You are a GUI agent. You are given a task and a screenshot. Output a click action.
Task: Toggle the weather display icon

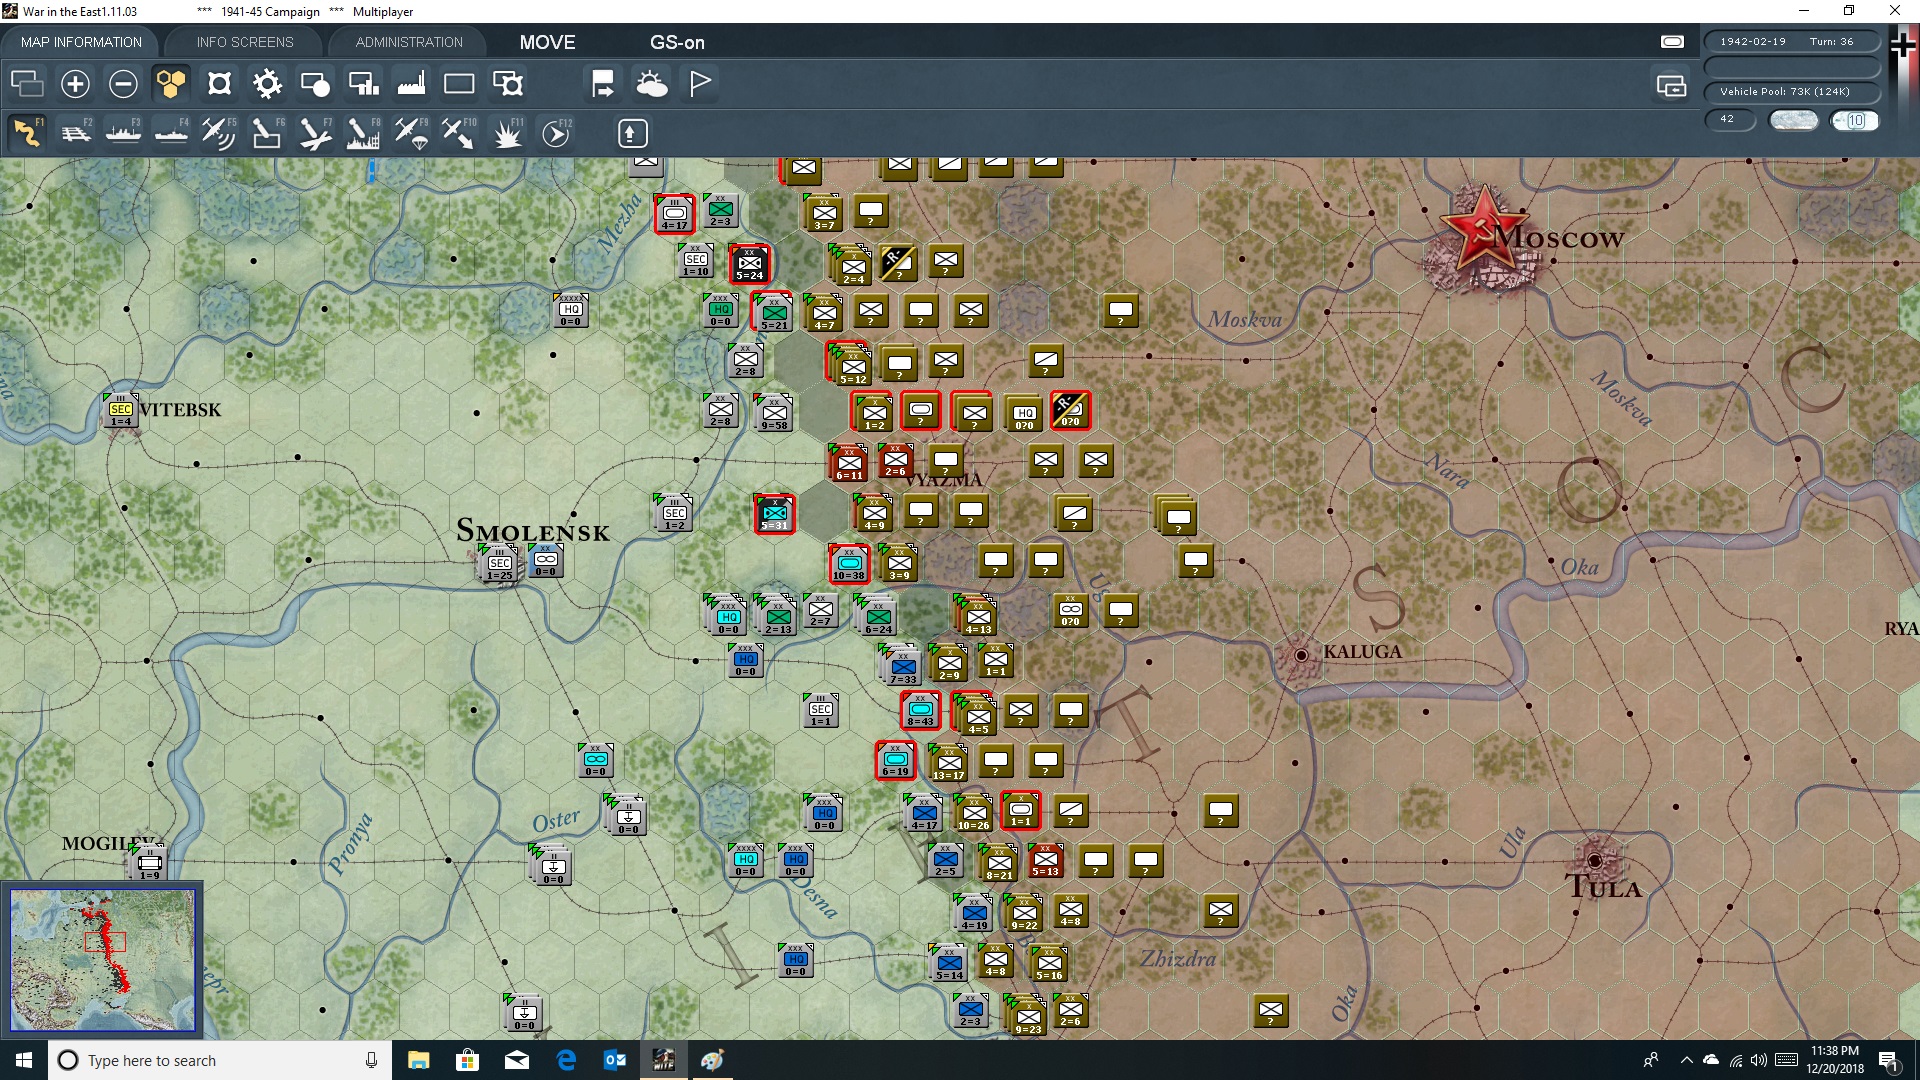coord(652,84)
